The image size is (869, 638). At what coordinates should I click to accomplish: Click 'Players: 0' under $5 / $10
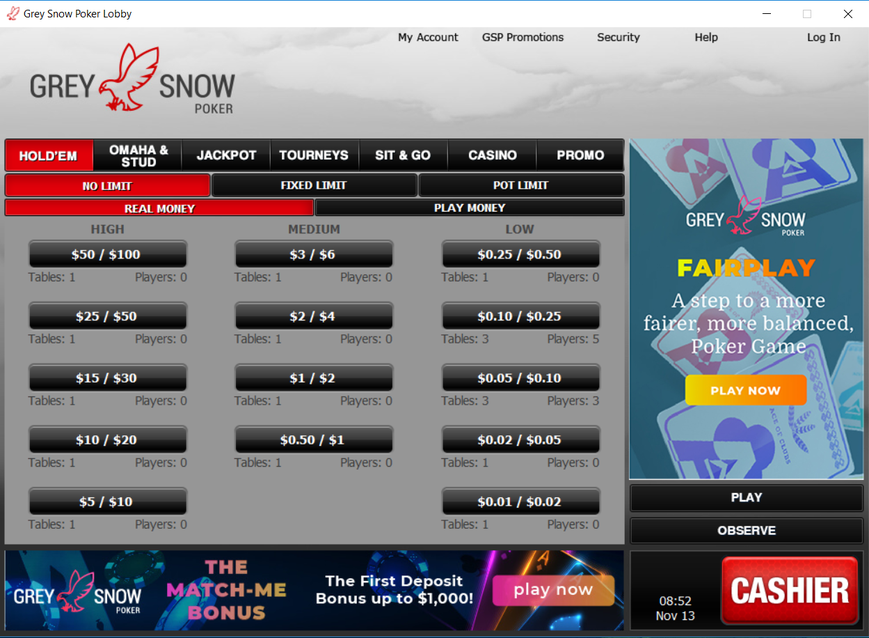[161, 524]
